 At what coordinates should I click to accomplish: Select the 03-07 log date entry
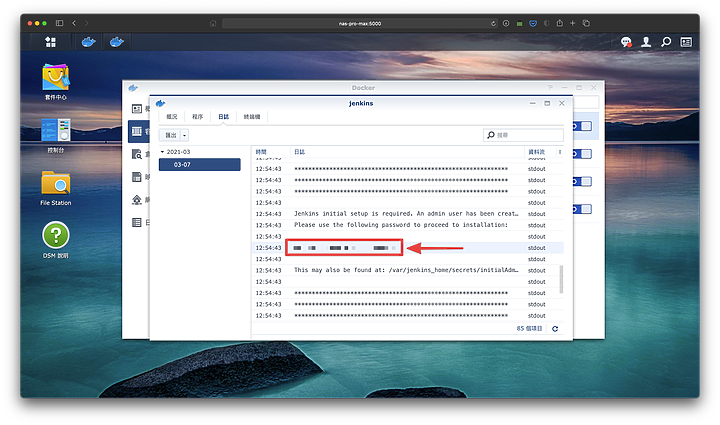coord(200,164)
